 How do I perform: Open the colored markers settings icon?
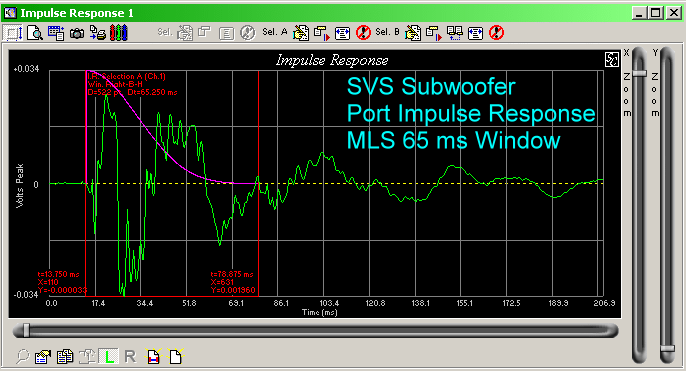point(118,33)
